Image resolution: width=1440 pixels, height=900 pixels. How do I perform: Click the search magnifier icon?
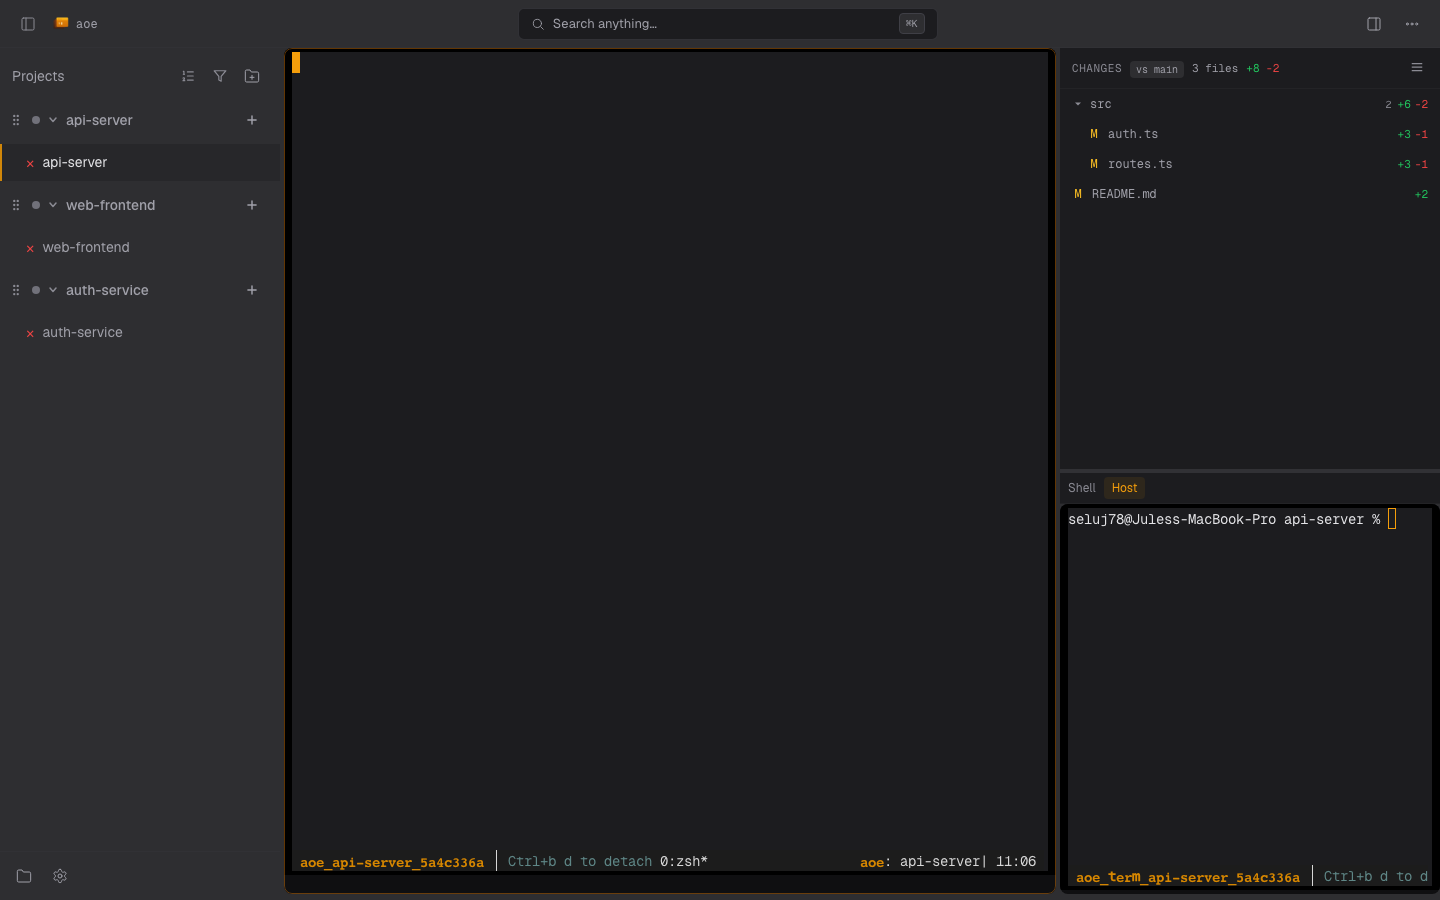point(538,24)
